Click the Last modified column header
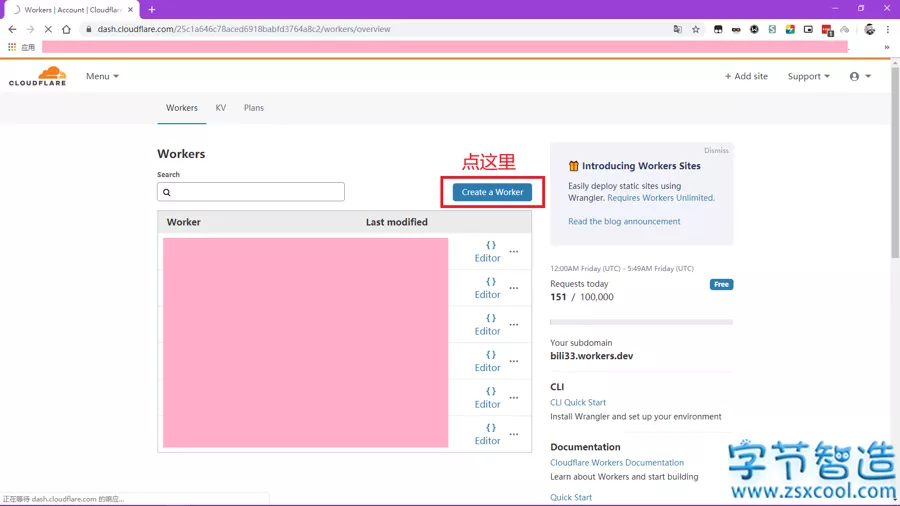900x506 pixels. (x=397, y=222)
